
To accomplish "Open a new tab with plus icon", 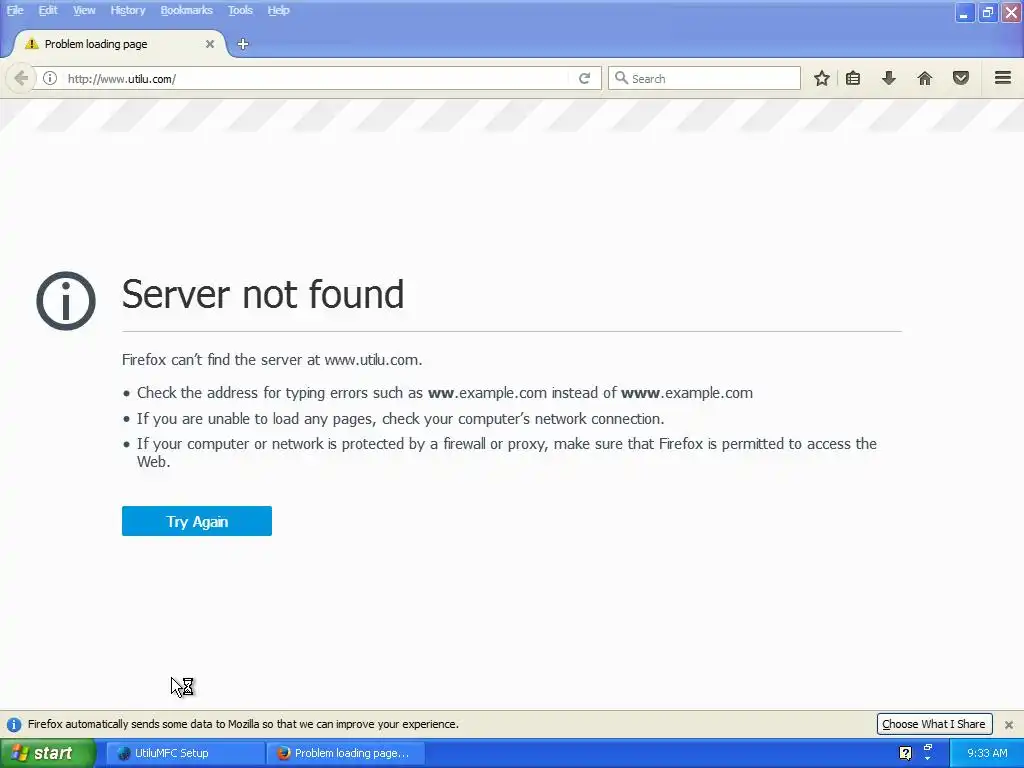I will point(243,44).
